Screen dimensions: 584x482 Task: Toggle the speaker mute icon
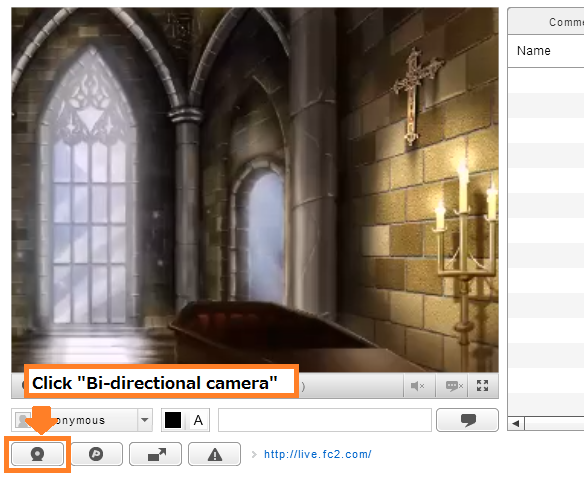418,386
